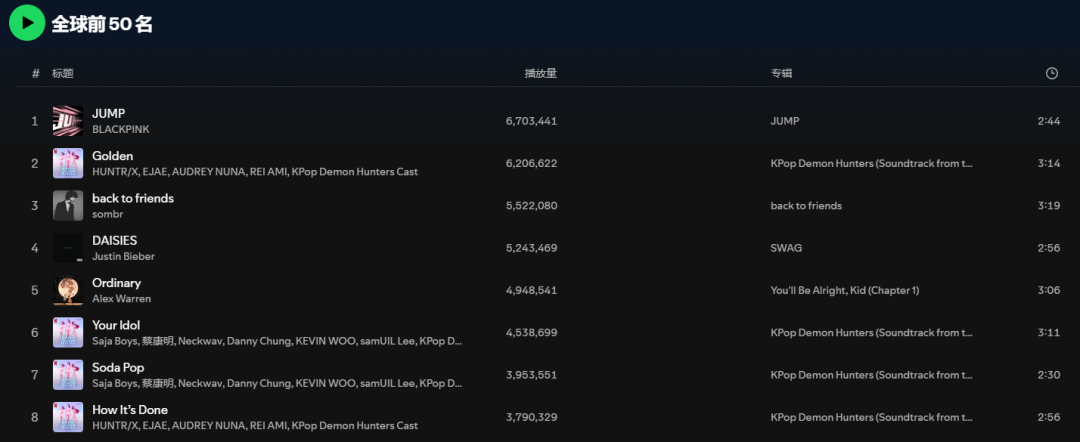Screen dimensions: 1080x442
Task: Click the 标题 column header
Action: [x=63, y=73]
